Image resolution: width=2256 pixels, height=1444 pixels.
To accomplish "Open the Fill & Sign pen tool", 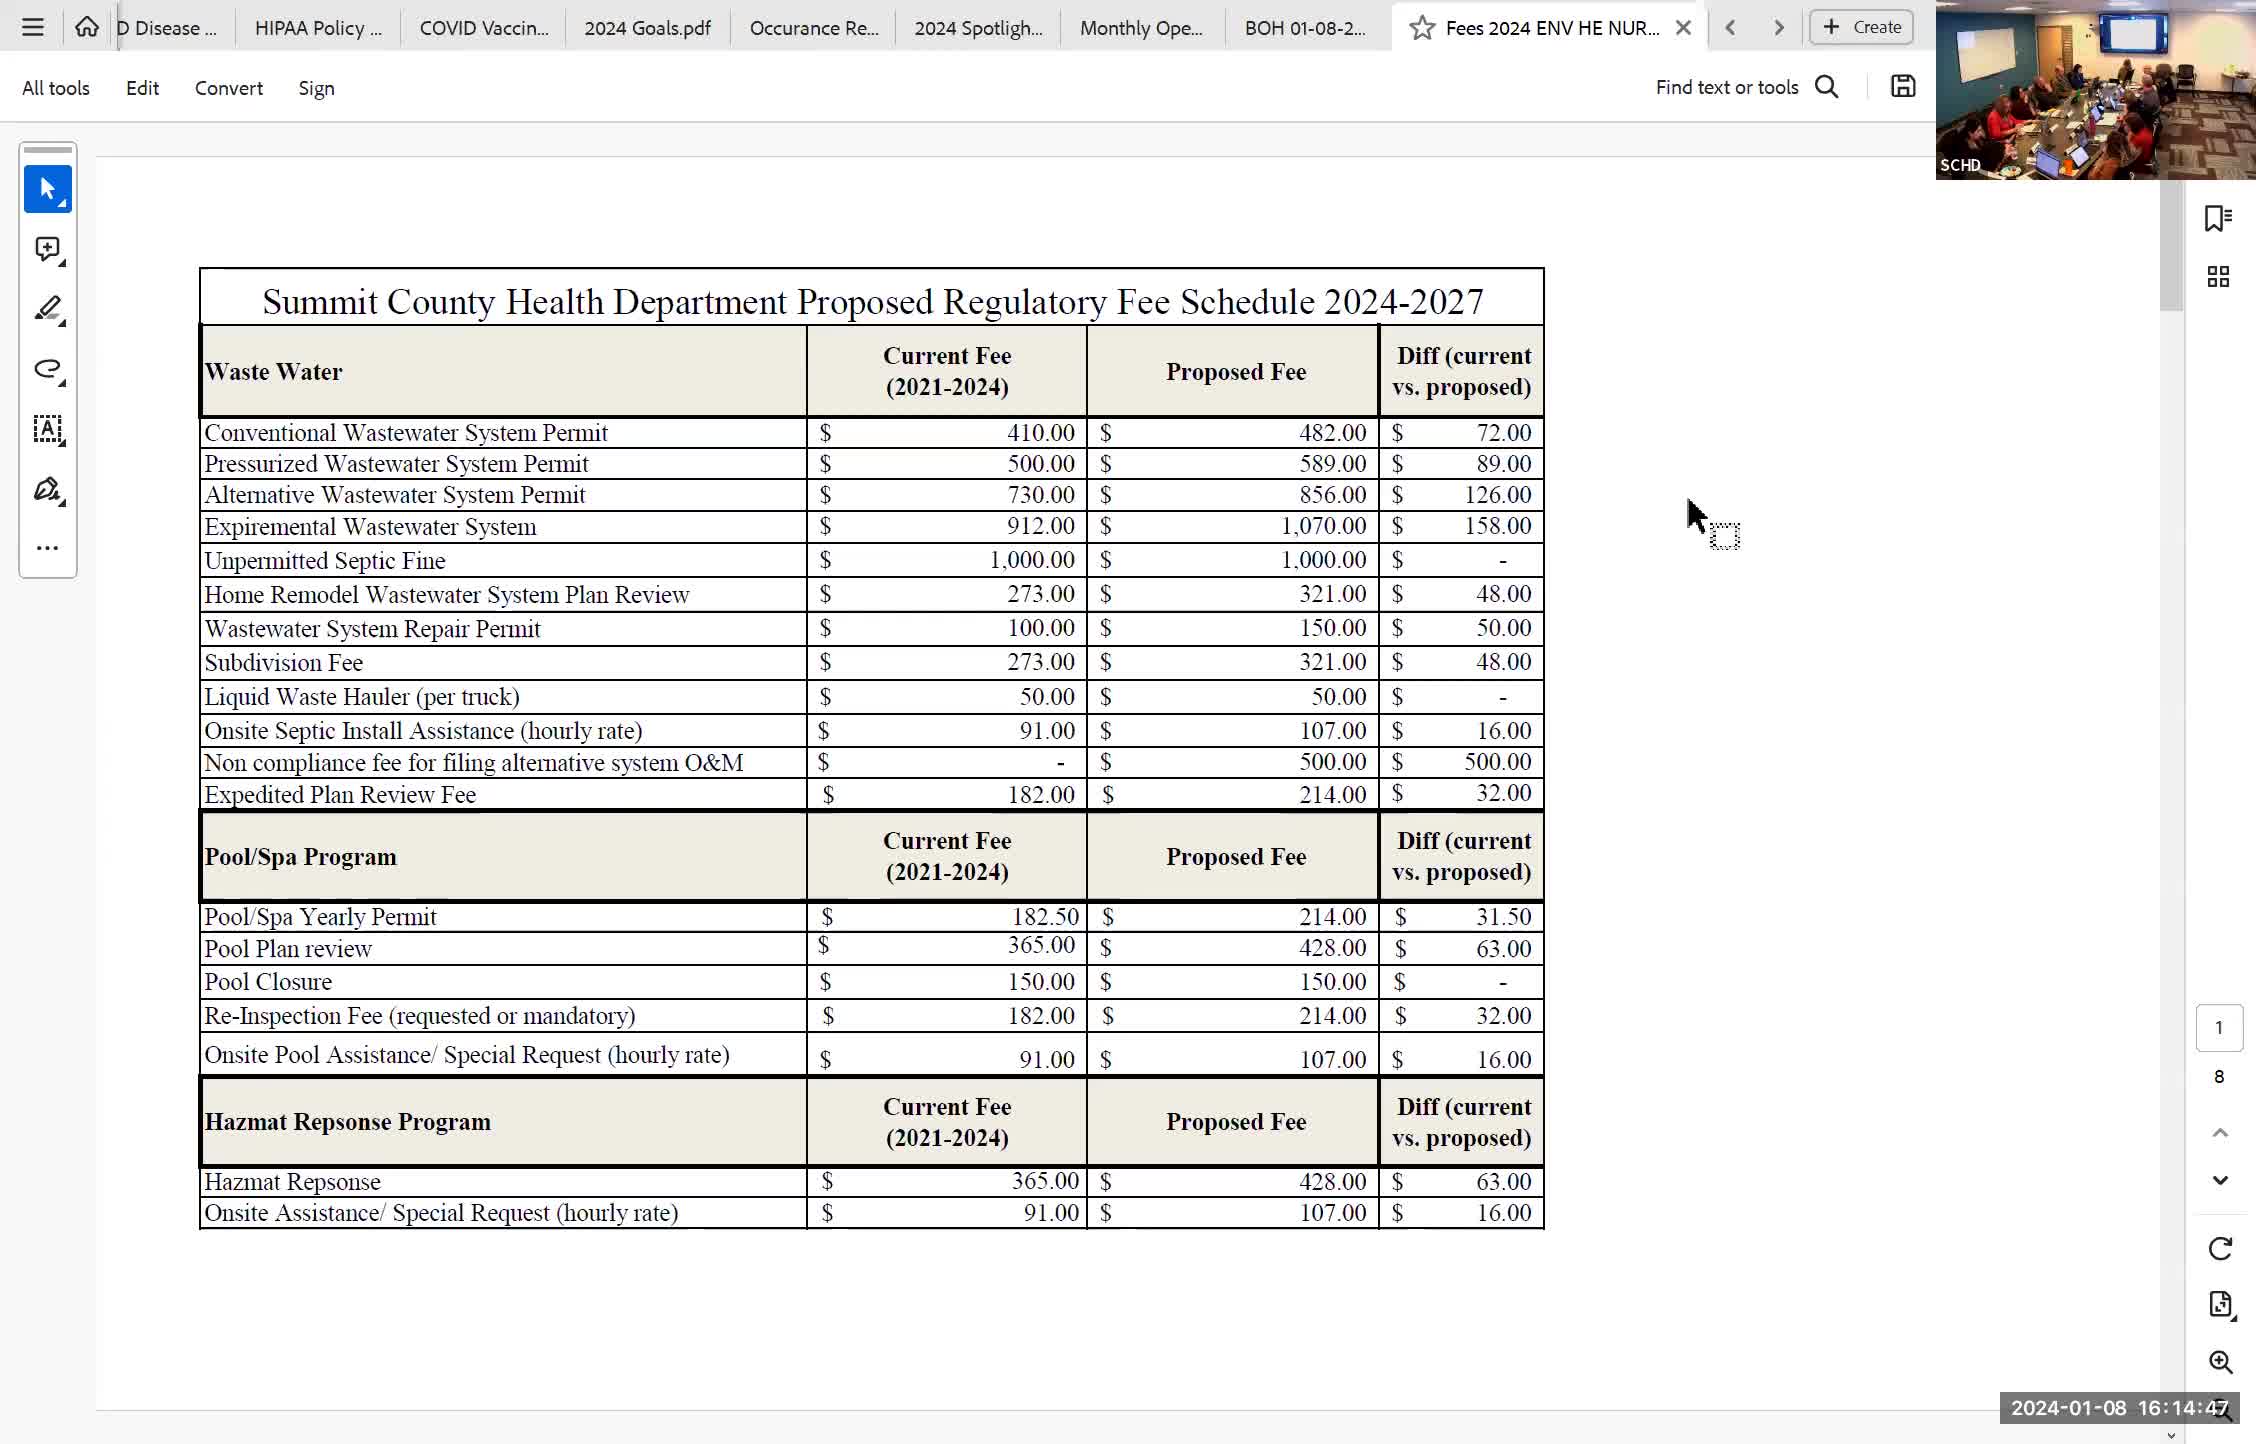I will click(46, 490).
